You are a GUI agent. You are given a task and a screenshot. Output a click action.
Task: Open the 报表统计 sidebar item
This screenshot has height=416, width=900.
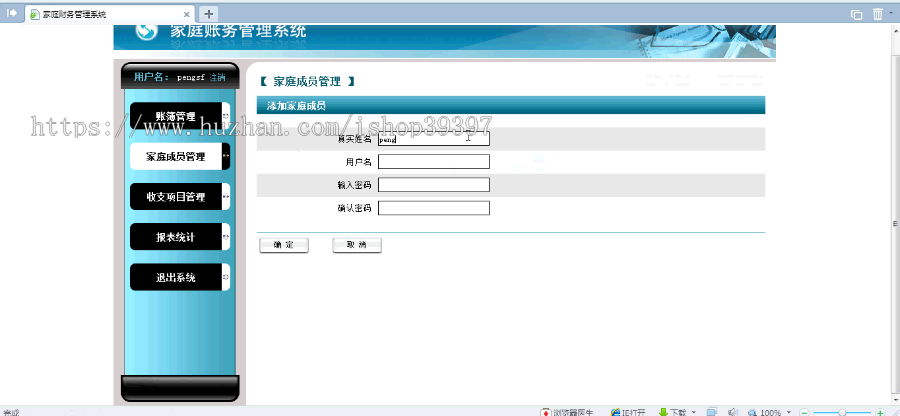click(x=176, y=237)
